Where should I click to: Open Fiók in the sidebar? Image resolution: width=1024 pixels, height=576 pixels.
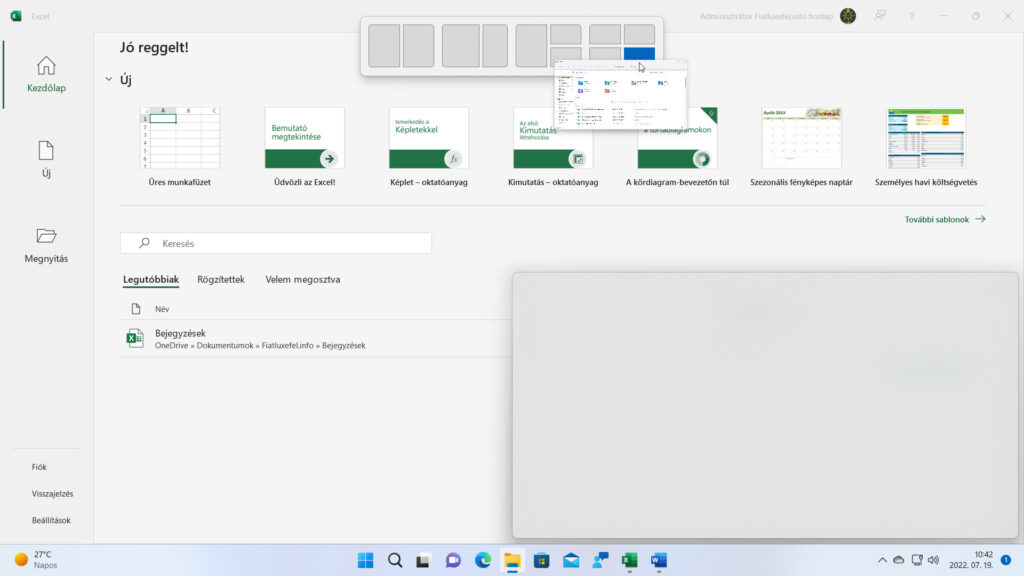[x=39, y=467]
